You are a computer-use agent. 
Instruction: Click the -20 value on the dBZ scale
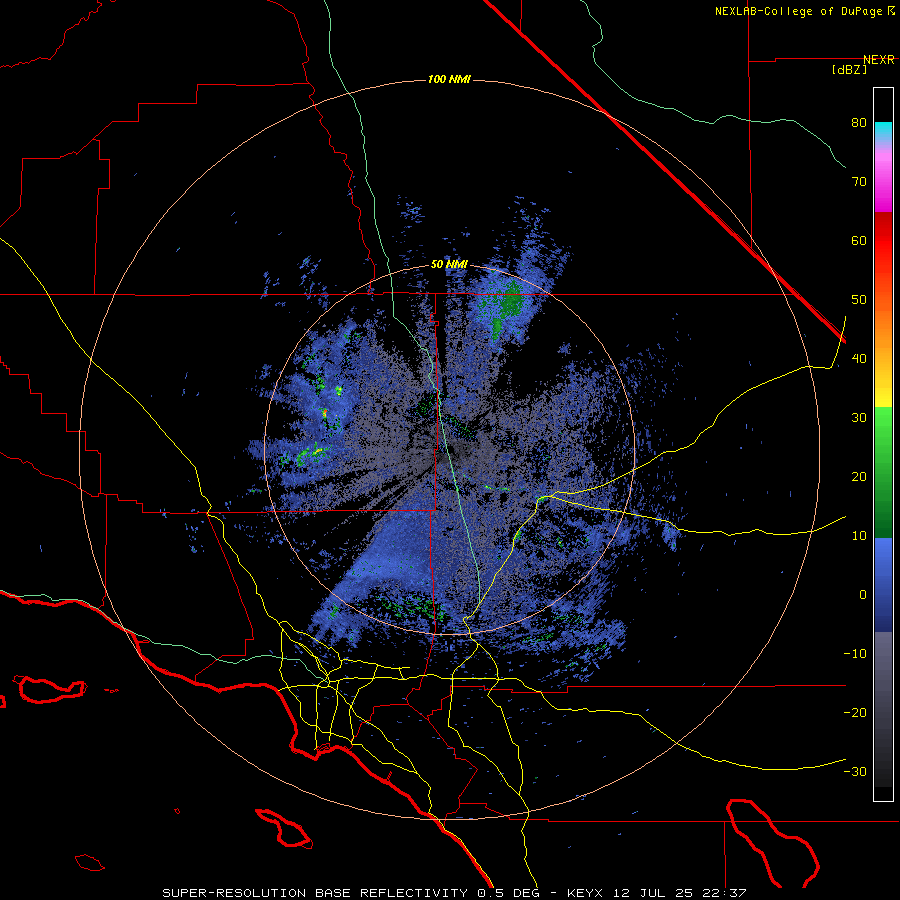click(855, 713)
